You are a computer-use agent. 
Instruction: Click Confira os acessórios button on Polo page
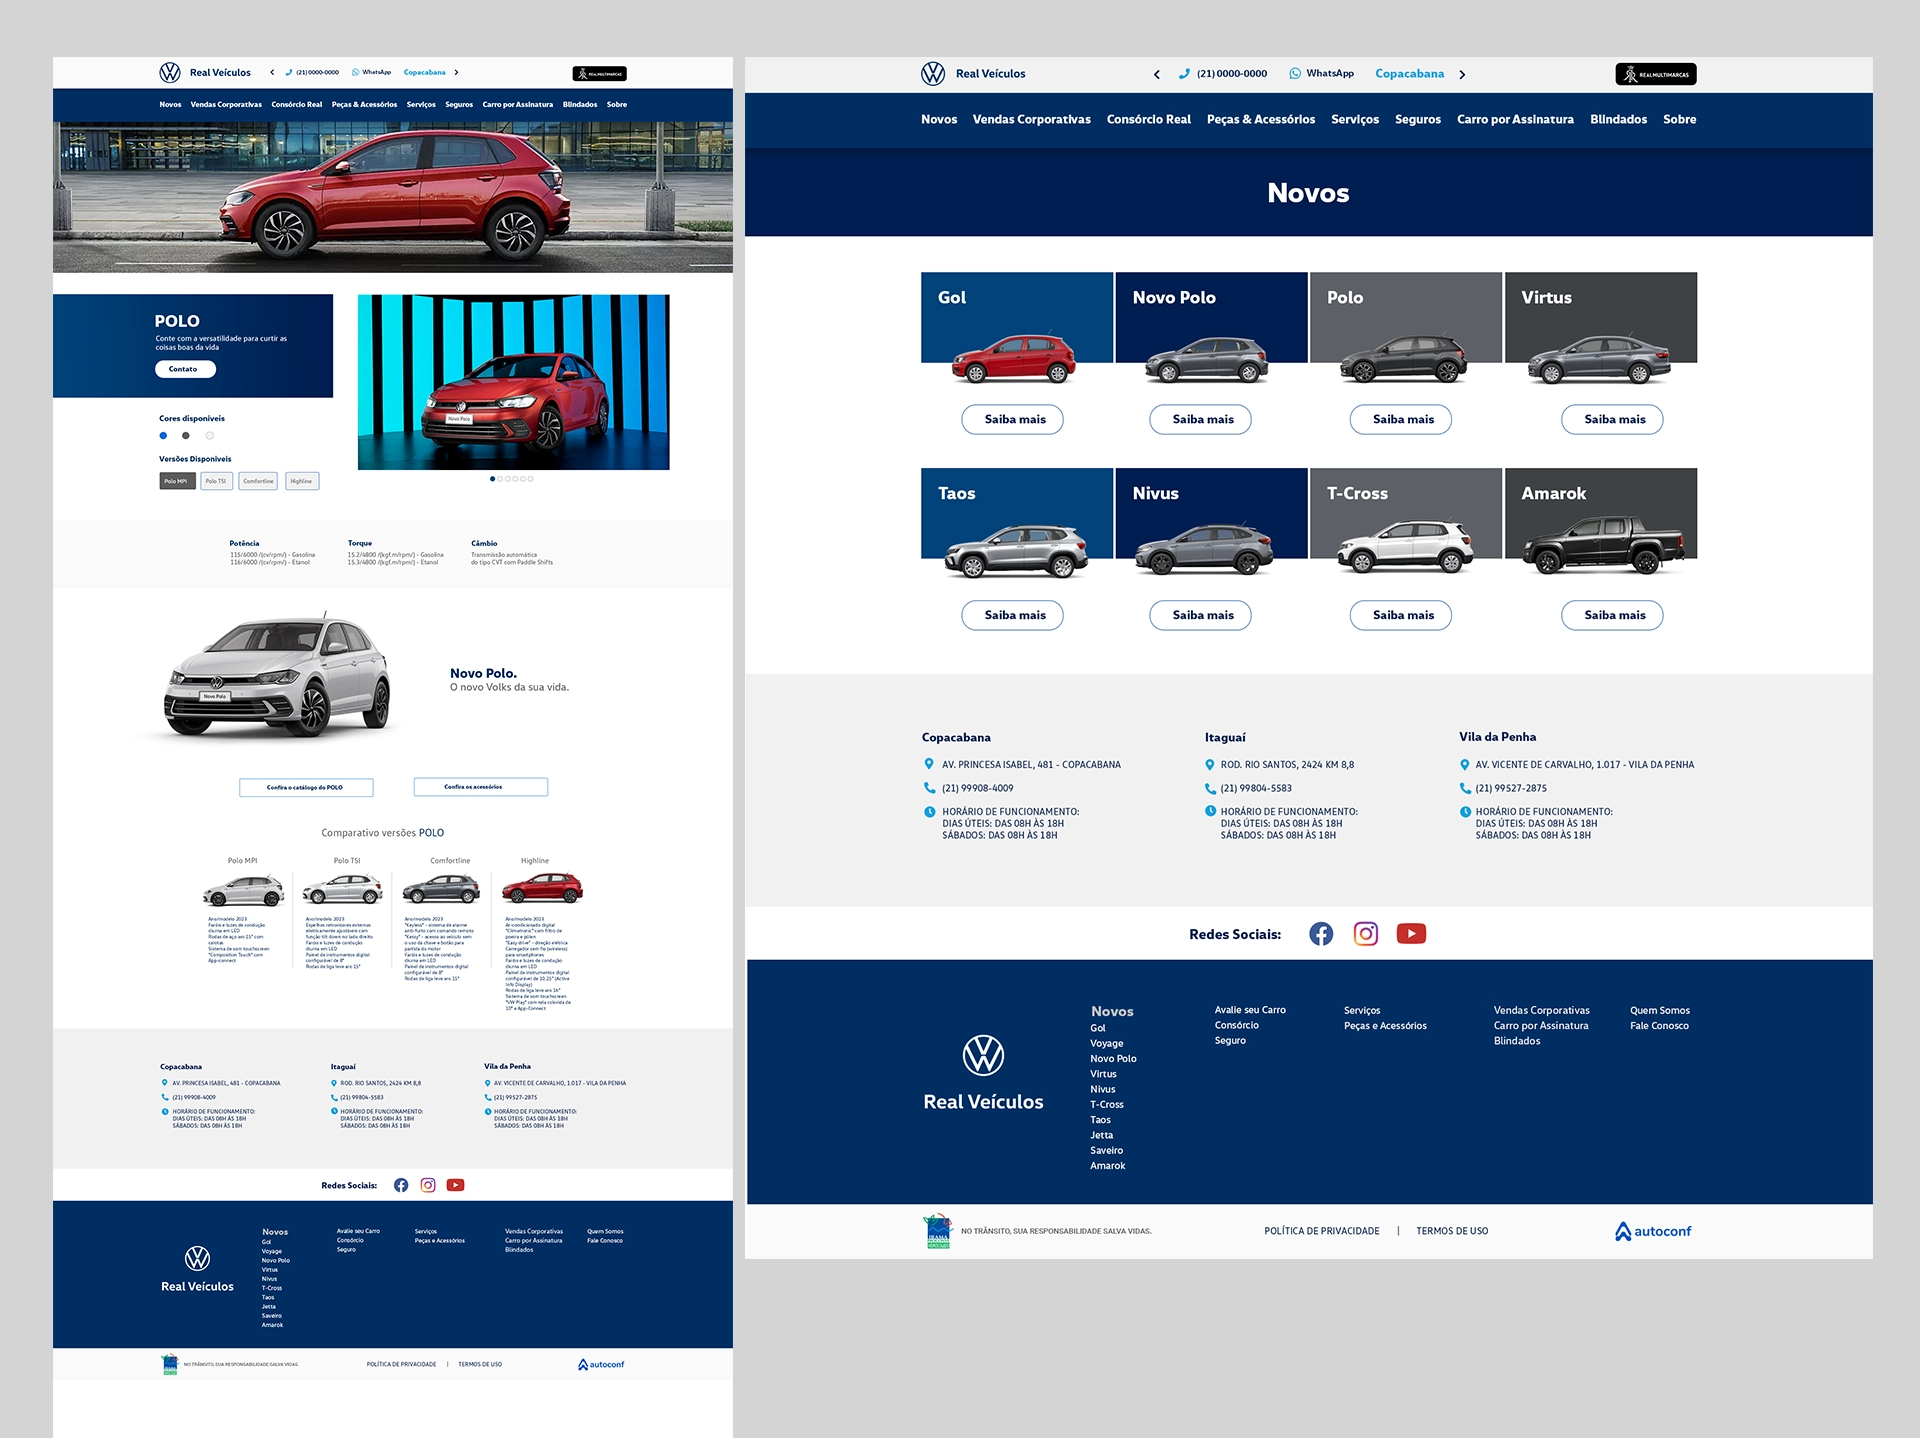481,787
